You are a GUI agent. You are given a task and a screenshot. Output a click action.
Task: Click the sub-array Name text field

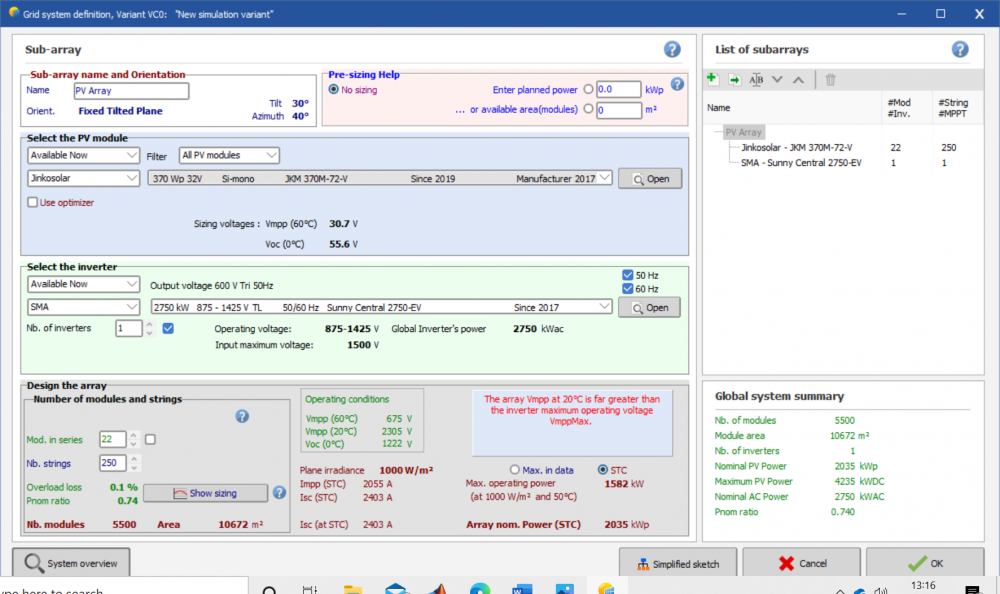[131, 91]
